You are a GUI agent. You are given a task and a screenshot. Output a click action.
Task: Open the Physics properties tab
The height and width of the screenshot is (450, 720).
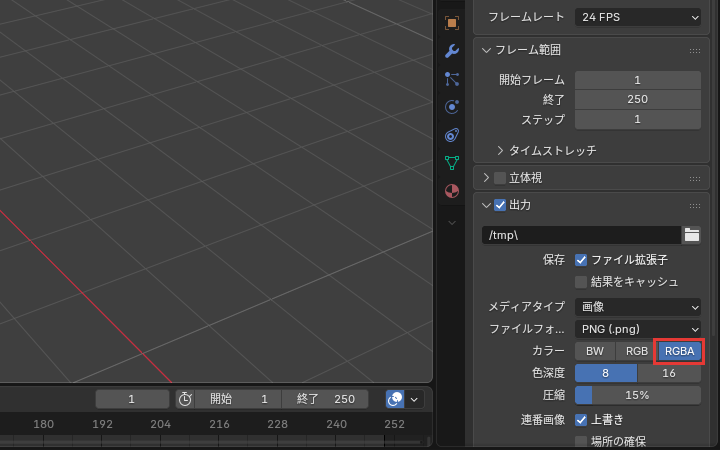(x=452, y=107)
